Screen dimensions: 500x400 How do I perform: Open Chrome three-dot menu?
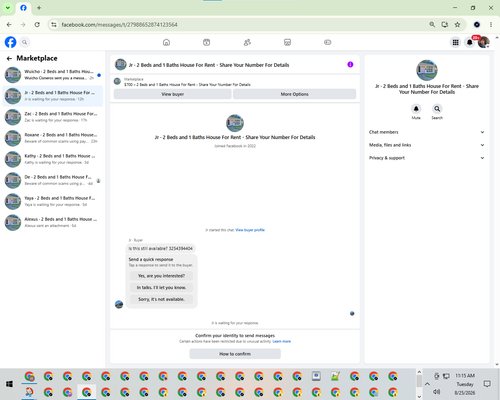[491, 25]
